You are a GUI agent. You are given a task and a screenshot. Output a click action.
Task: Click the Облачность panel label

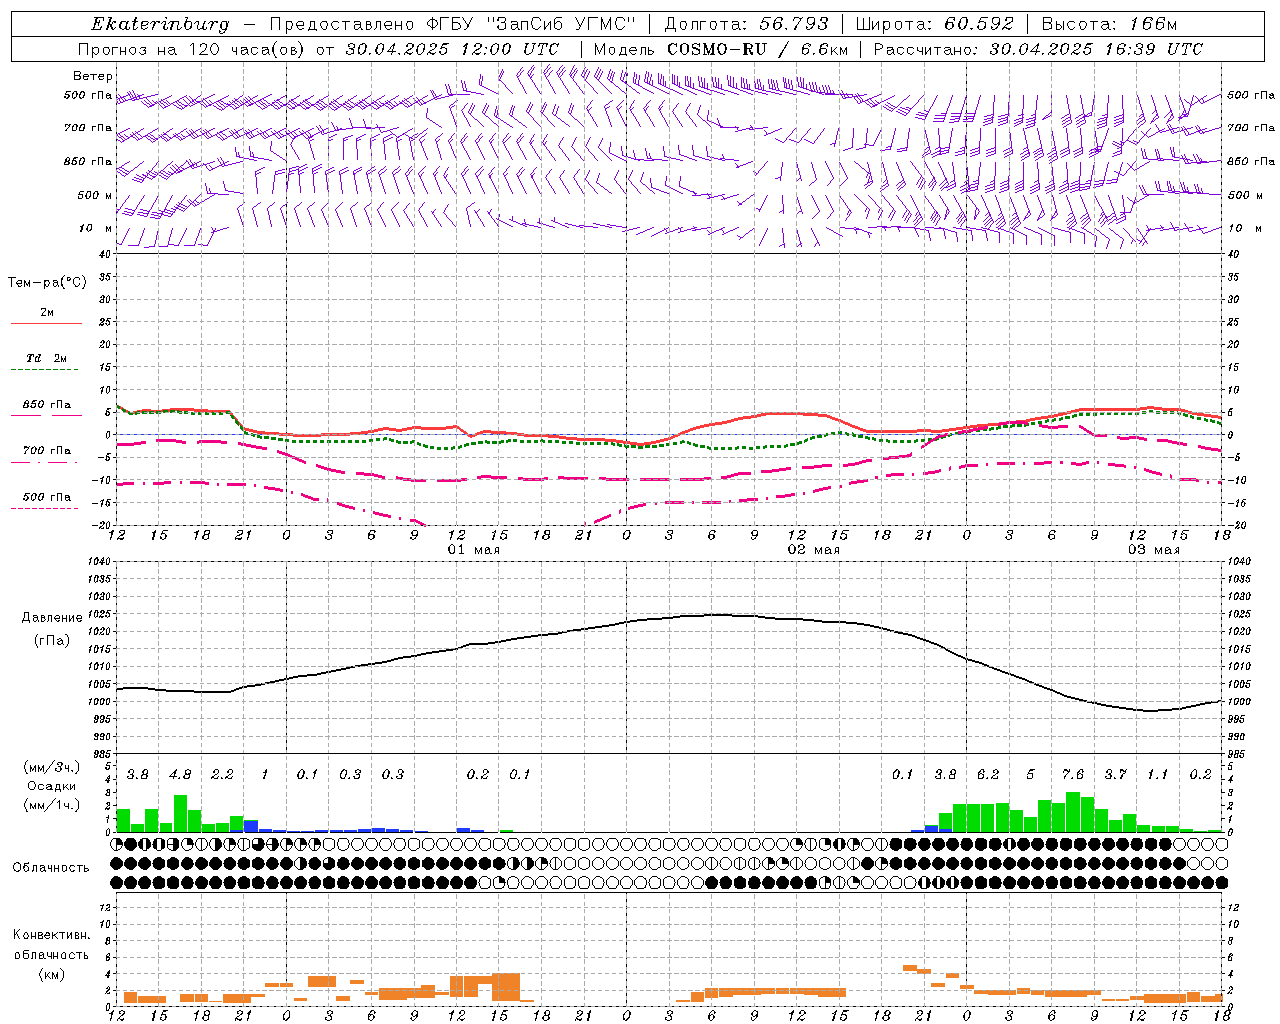tap(51, 867)
